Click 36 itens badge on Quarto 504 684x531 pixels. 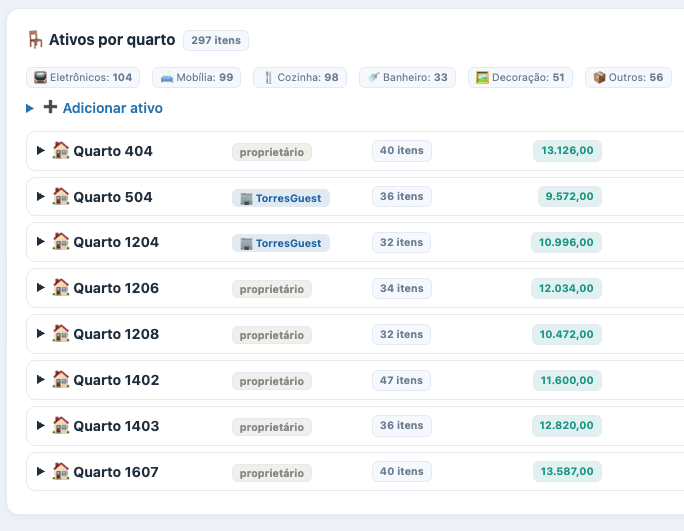(x=402, y=196)
